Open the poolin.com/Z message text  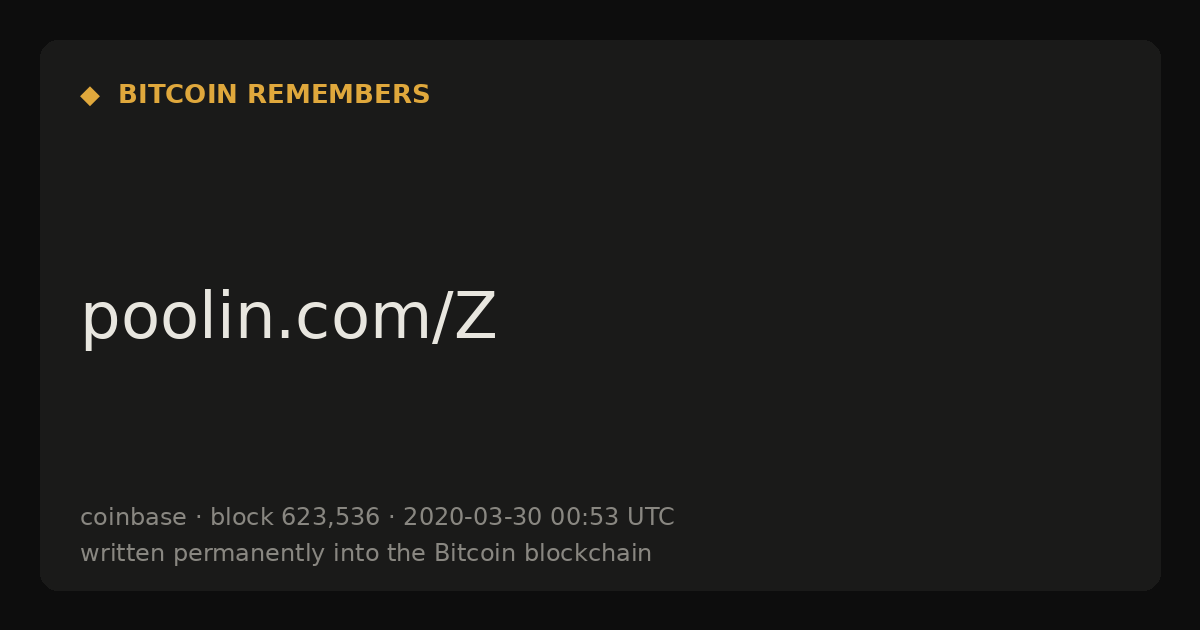coord(288,318)
